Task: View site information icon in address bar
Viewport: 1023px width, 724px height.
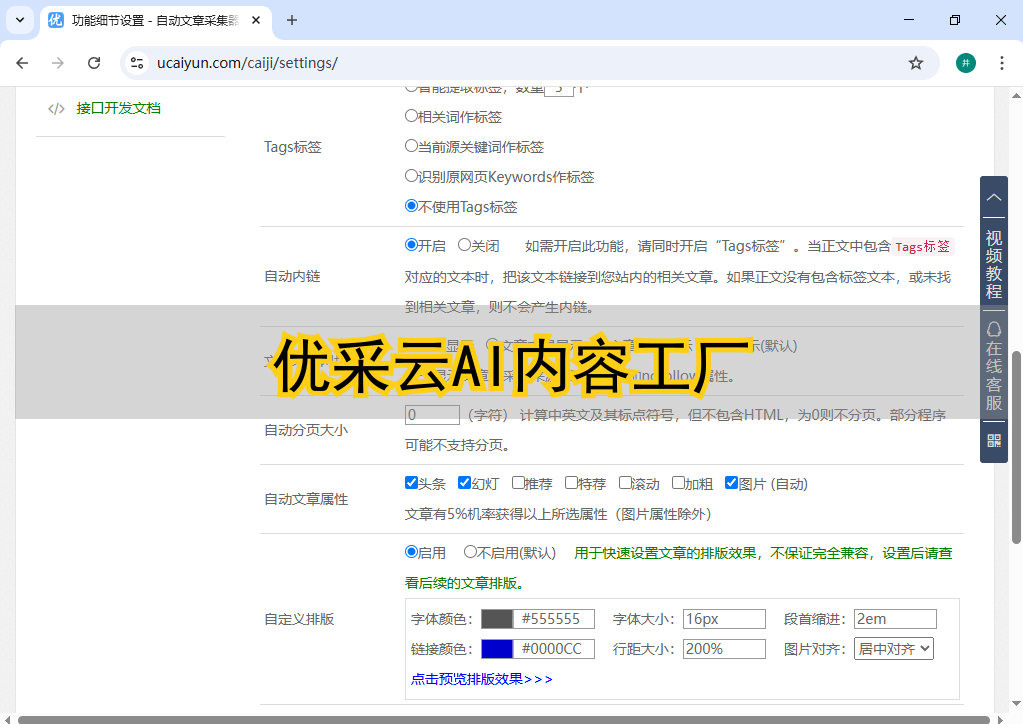Action: click(x=138, y=63)
